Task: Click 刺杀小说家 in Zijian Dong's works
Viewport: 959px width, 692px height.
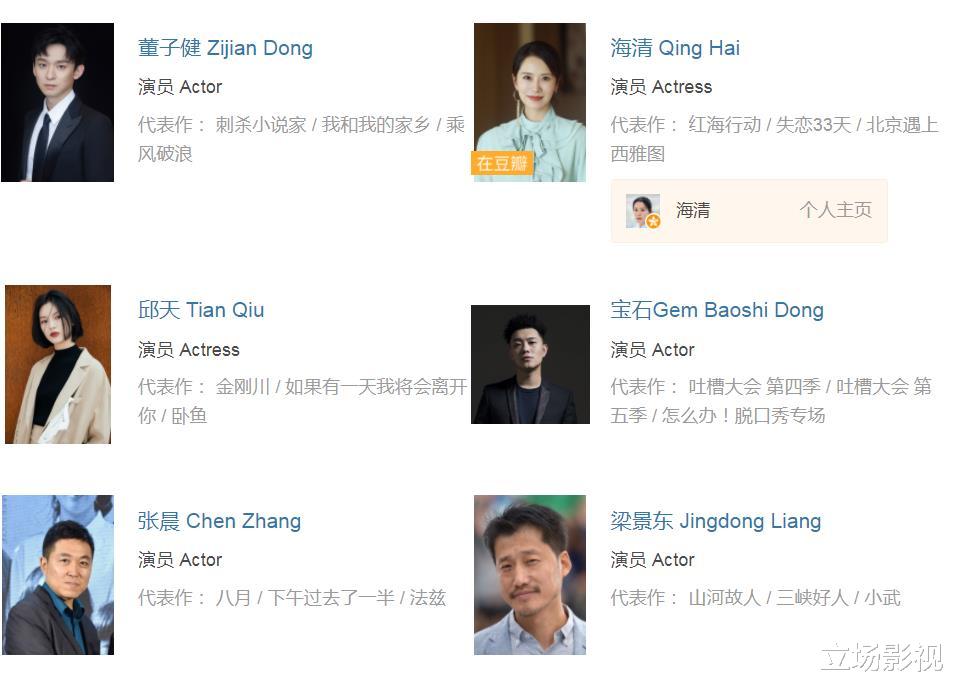Action: point(261,125)
